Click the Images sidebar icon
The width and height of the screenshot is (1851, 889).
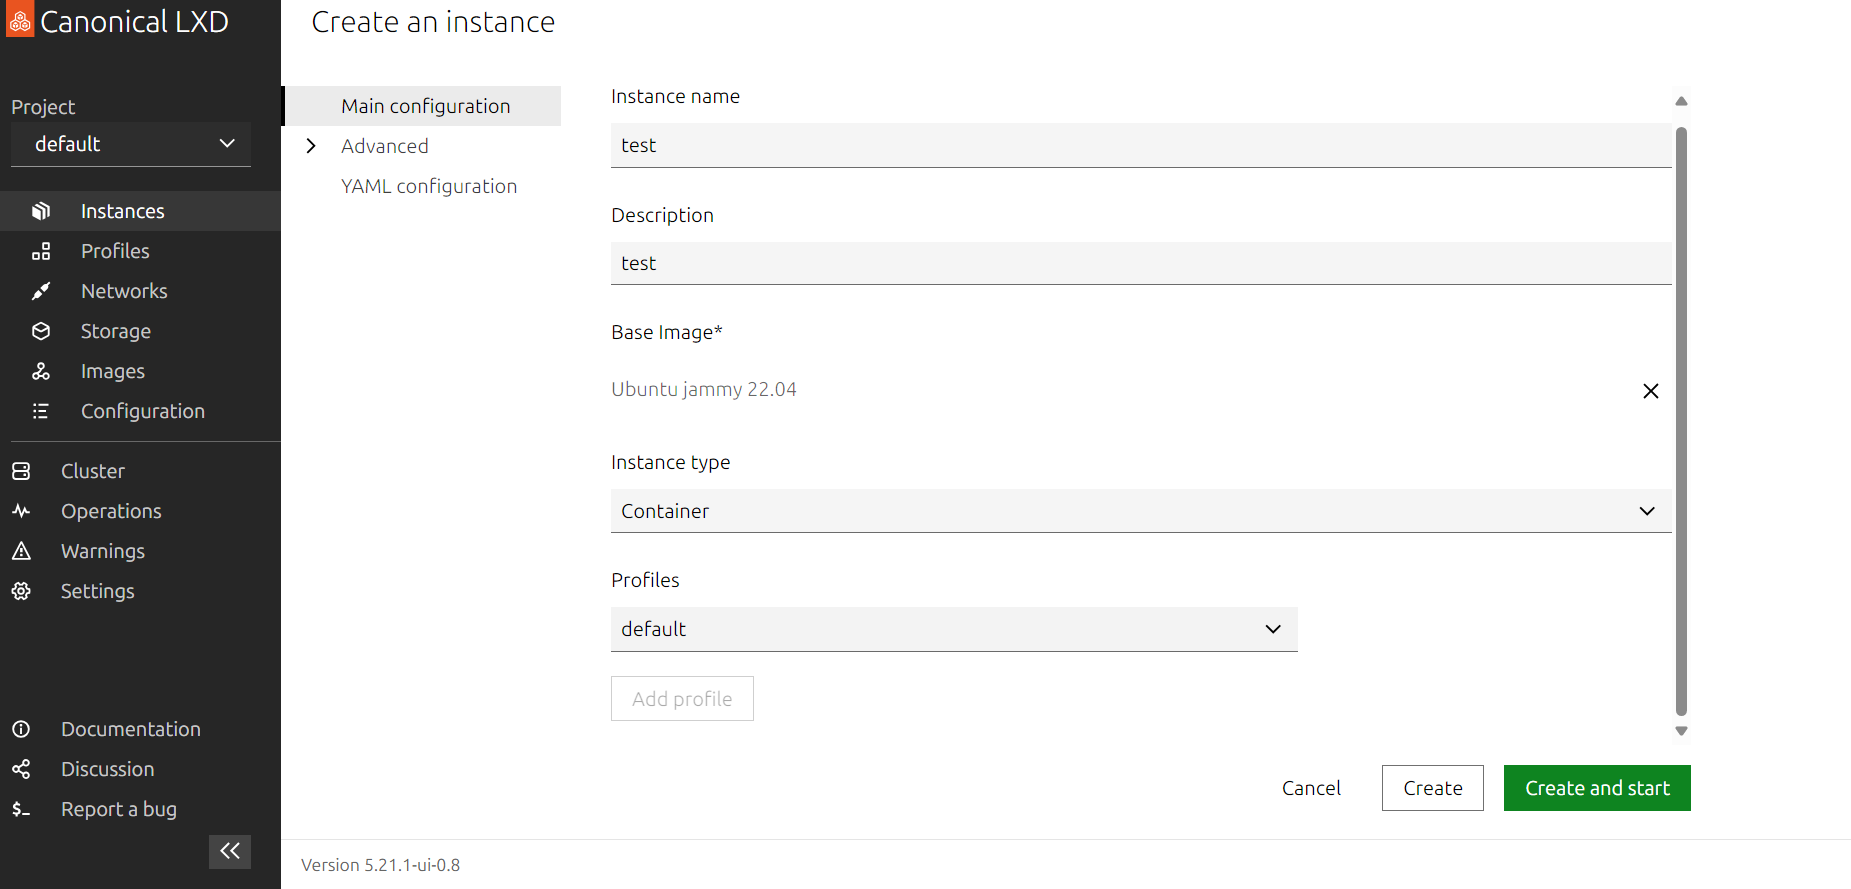(41, 371)
